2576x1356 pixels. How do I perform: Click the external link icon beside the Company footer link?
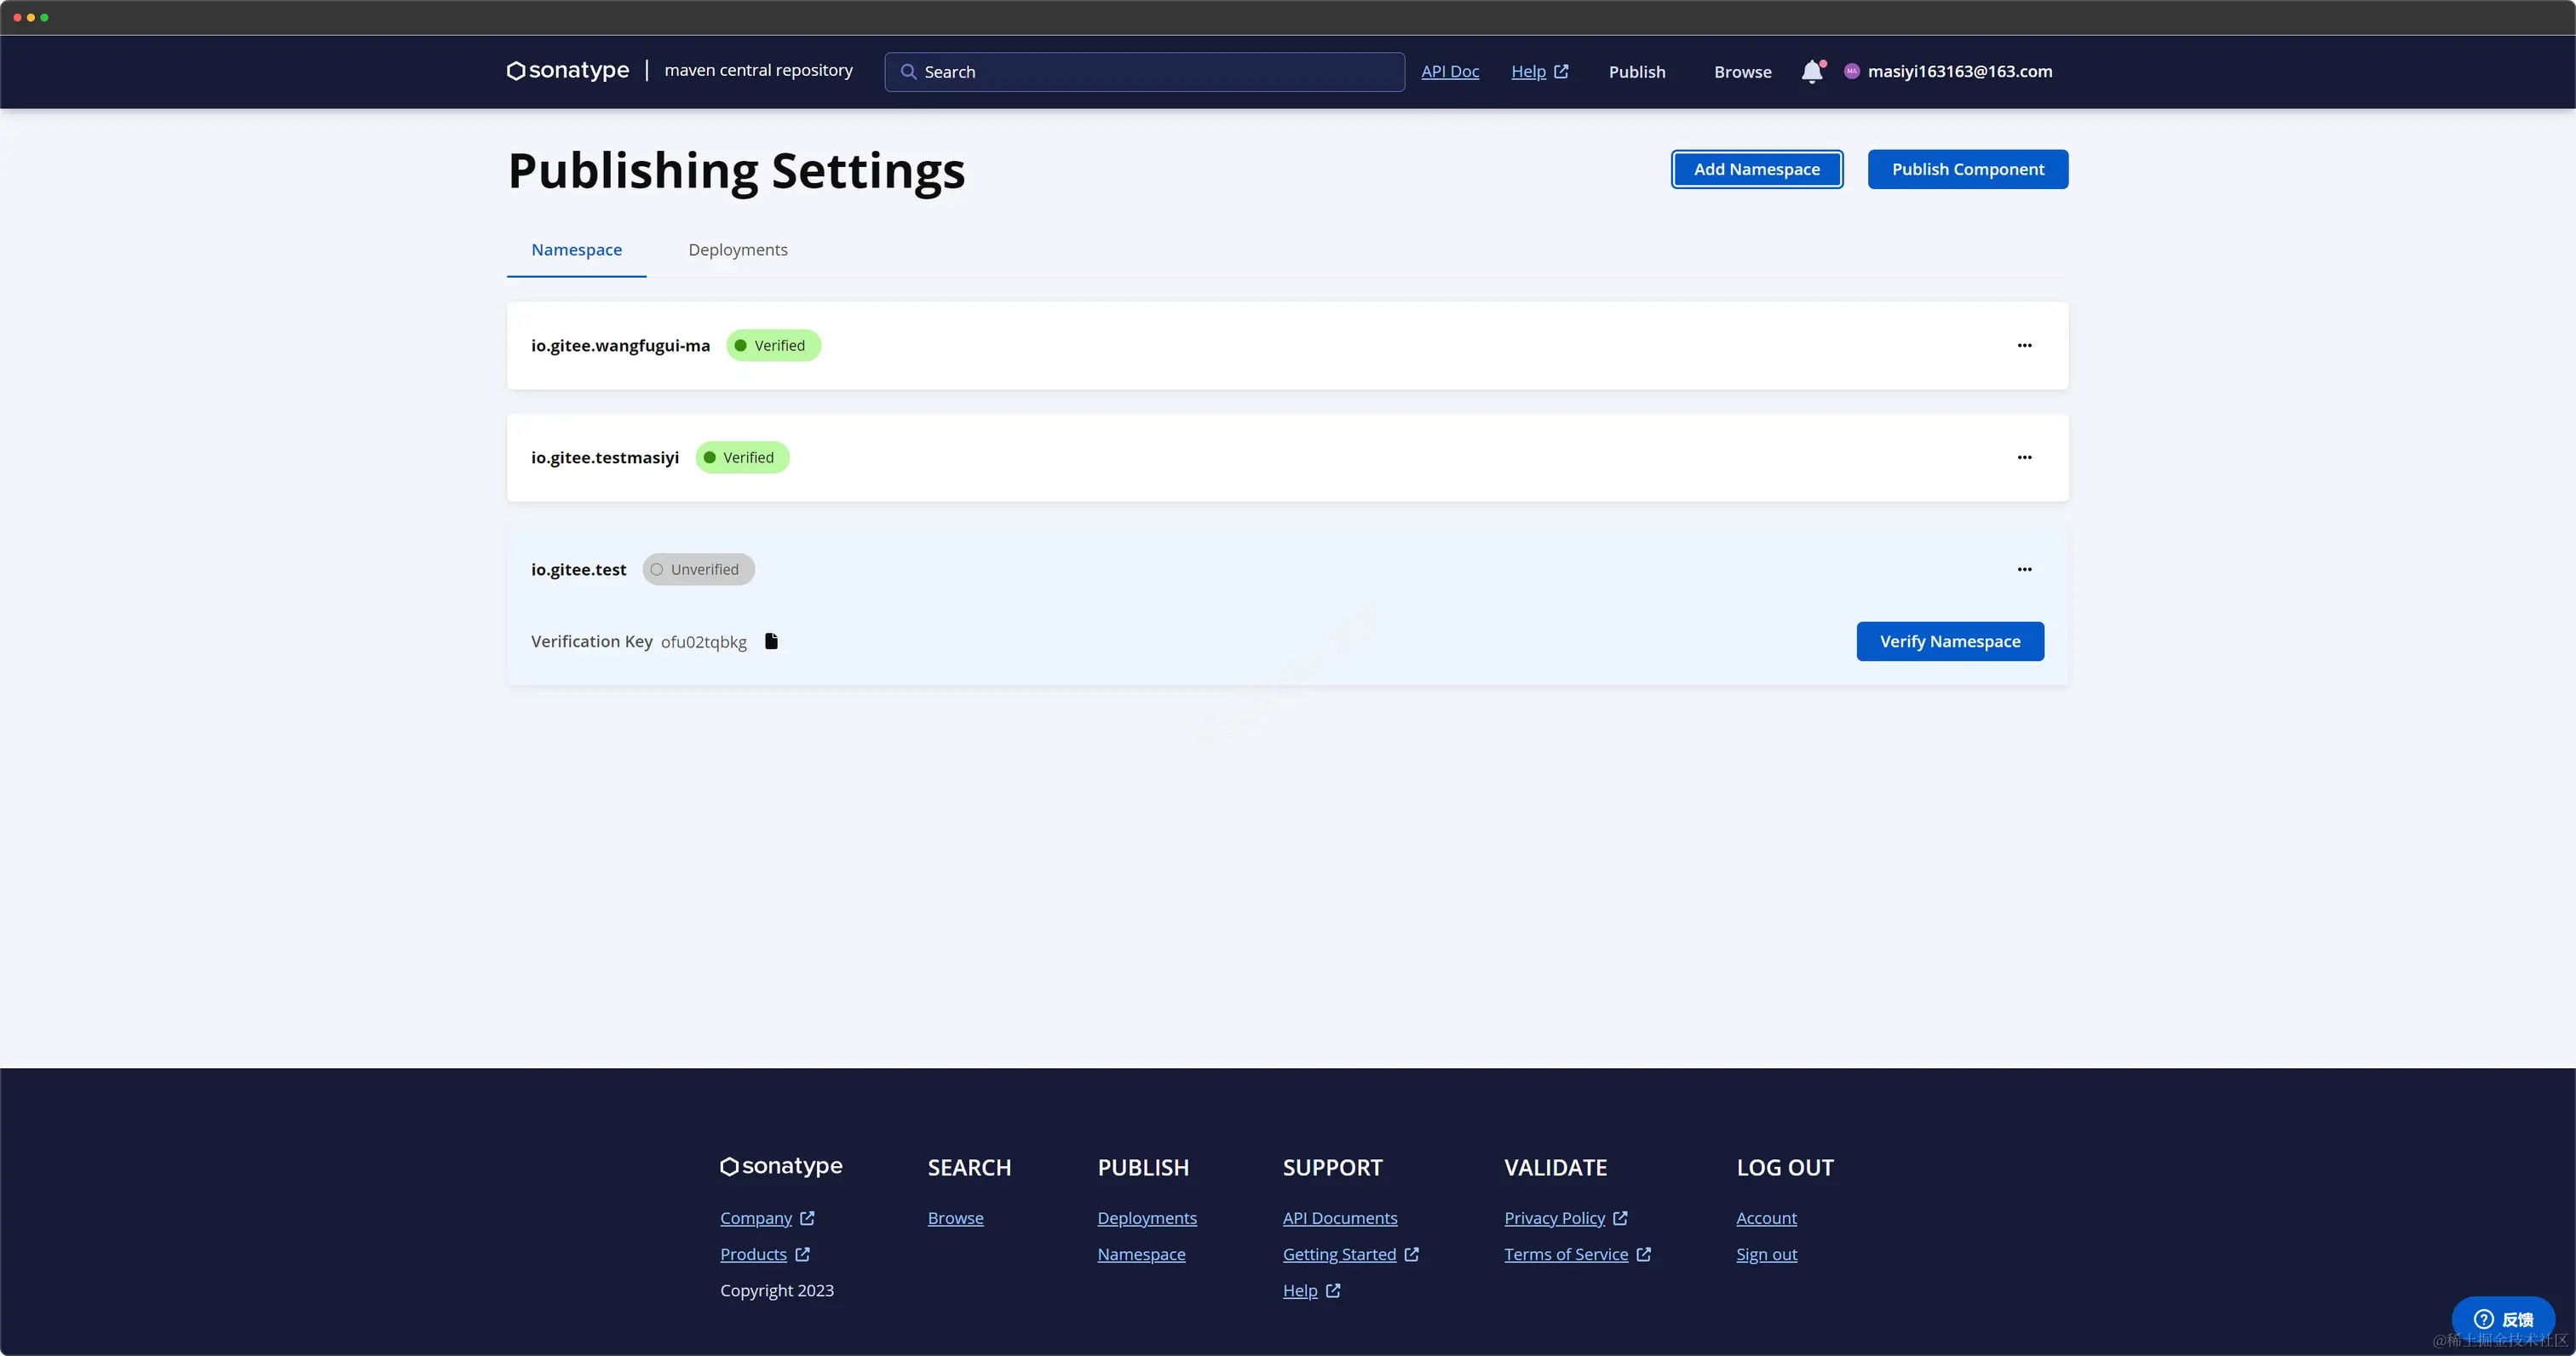(x=807, y=1218)
